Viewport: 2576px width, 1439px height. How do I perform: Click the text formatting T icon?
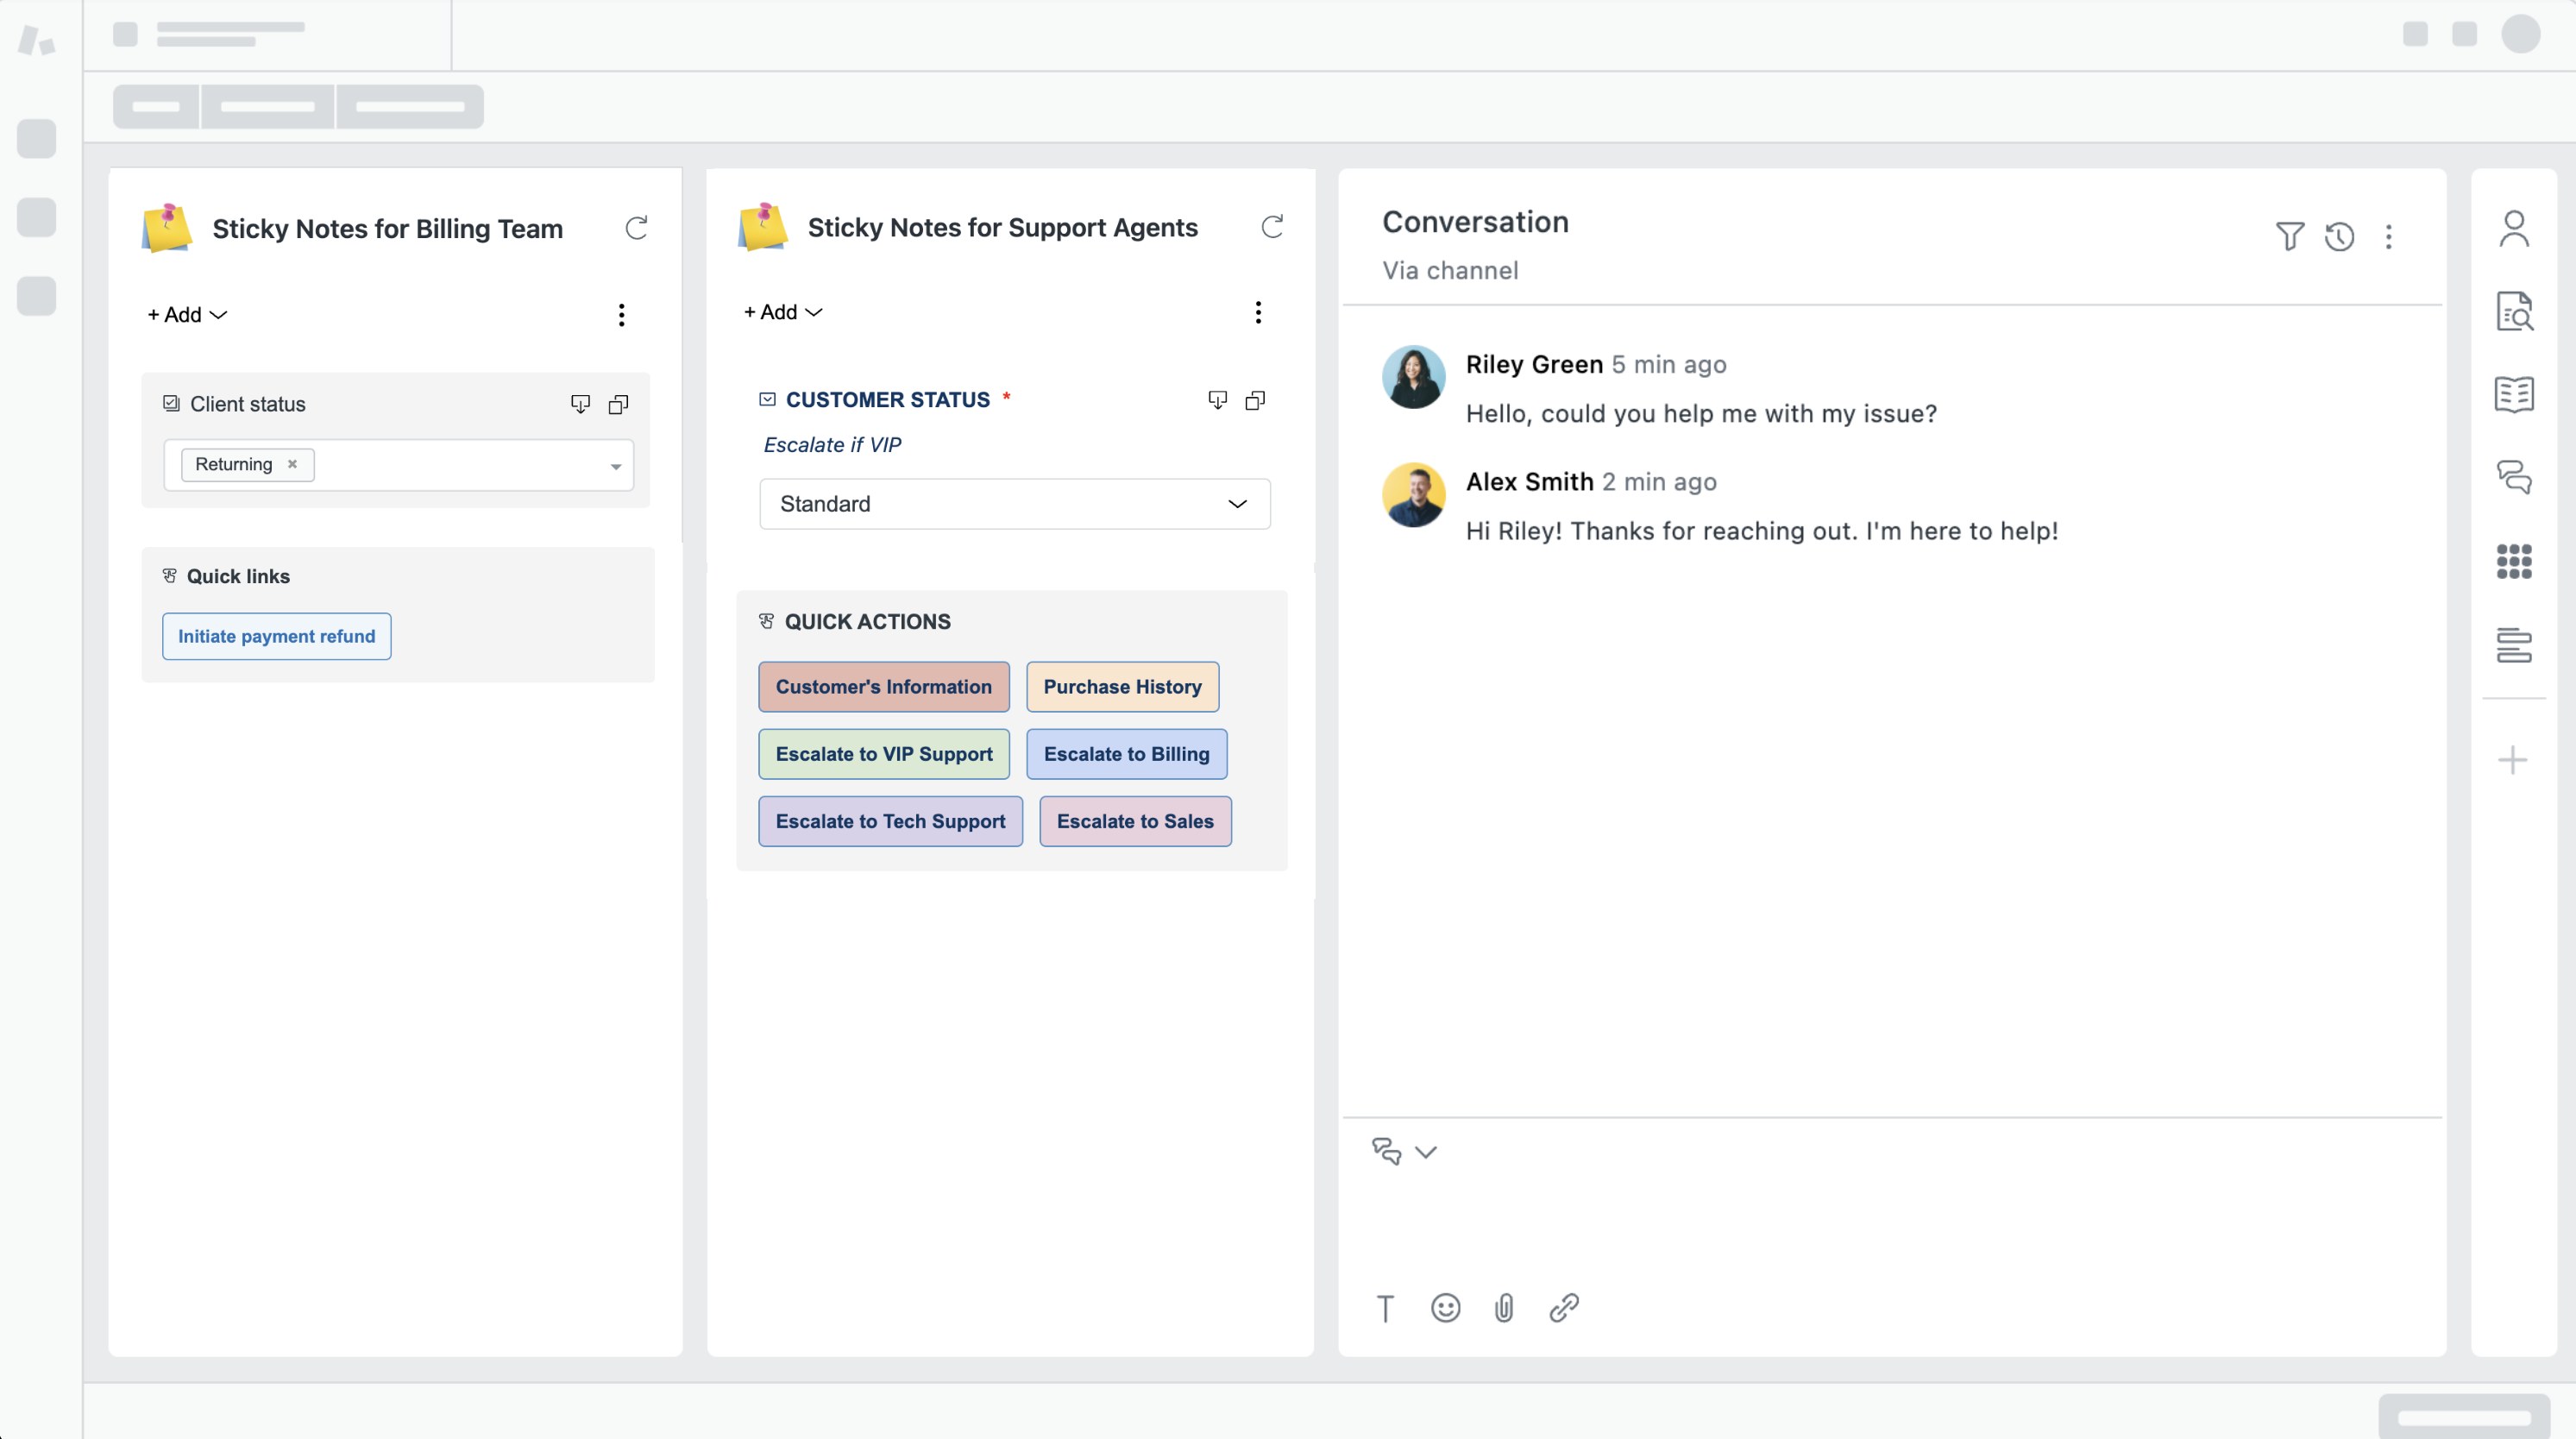pyautogui.click(x=1385, y=1308)
